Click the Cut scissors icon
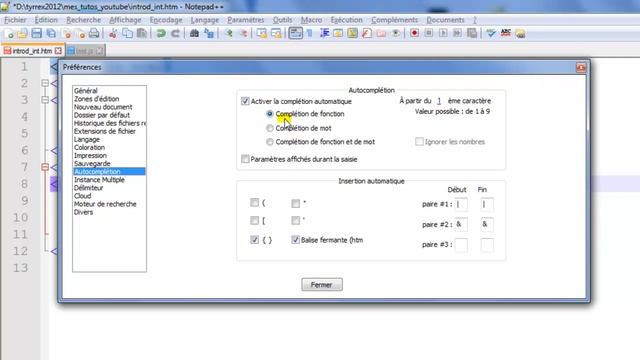This screenshot has height=360, width=640. click(113, 33)
